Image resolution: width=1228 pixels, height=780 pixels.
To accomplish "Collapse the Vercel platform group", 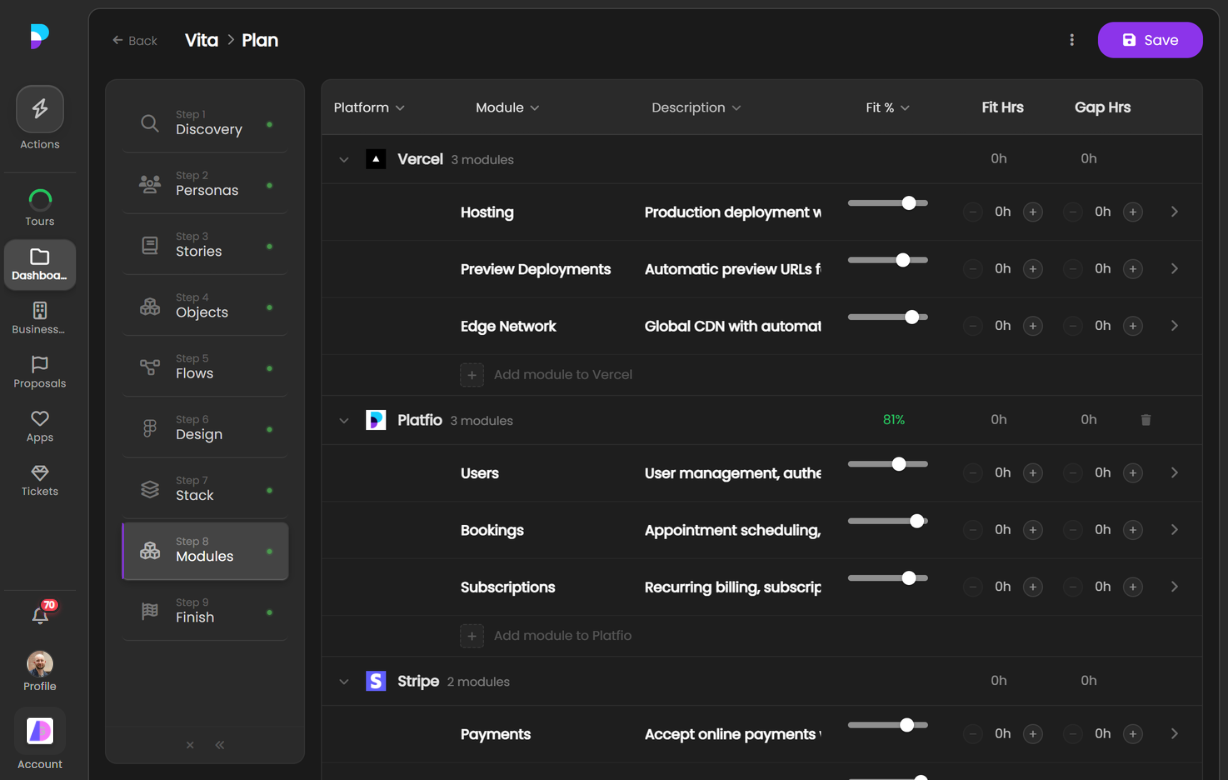I will [x=344, y=159].
